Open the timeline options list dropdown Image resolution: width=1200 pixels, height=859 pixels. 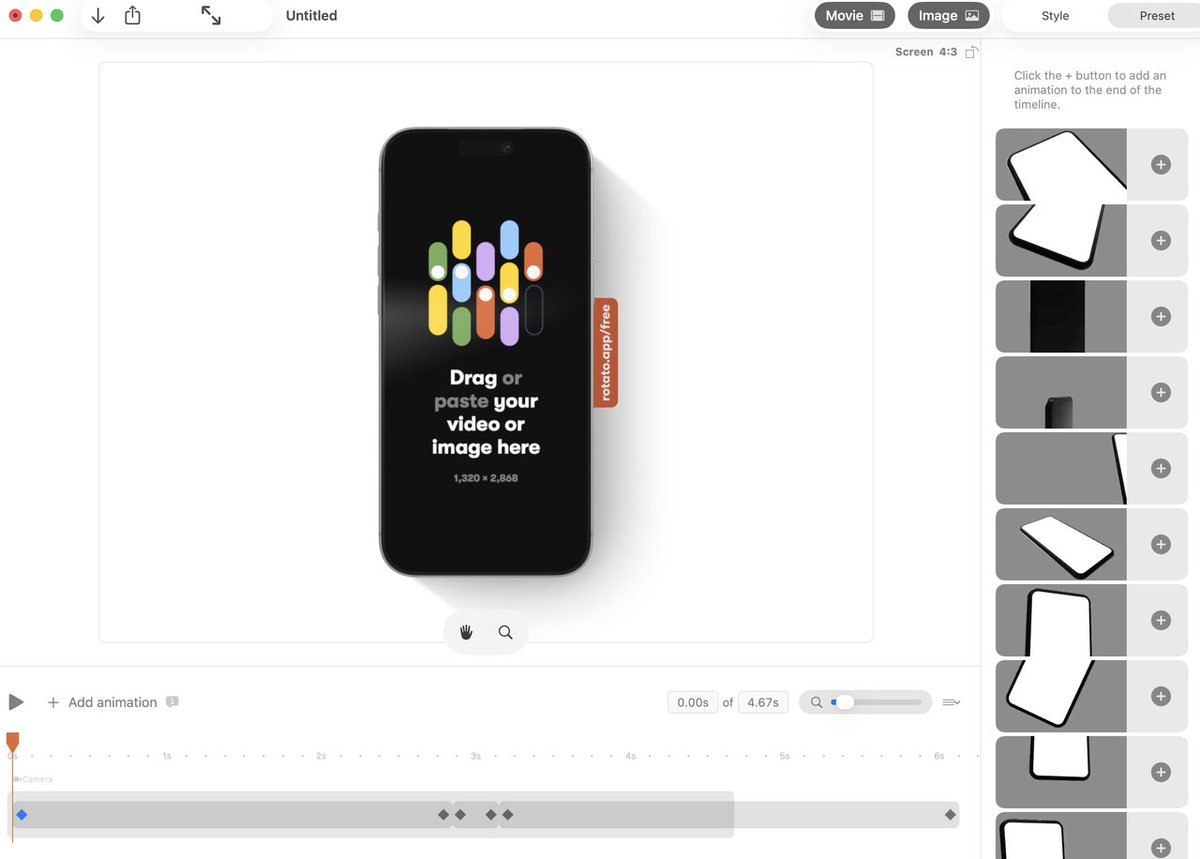point(951,703)
